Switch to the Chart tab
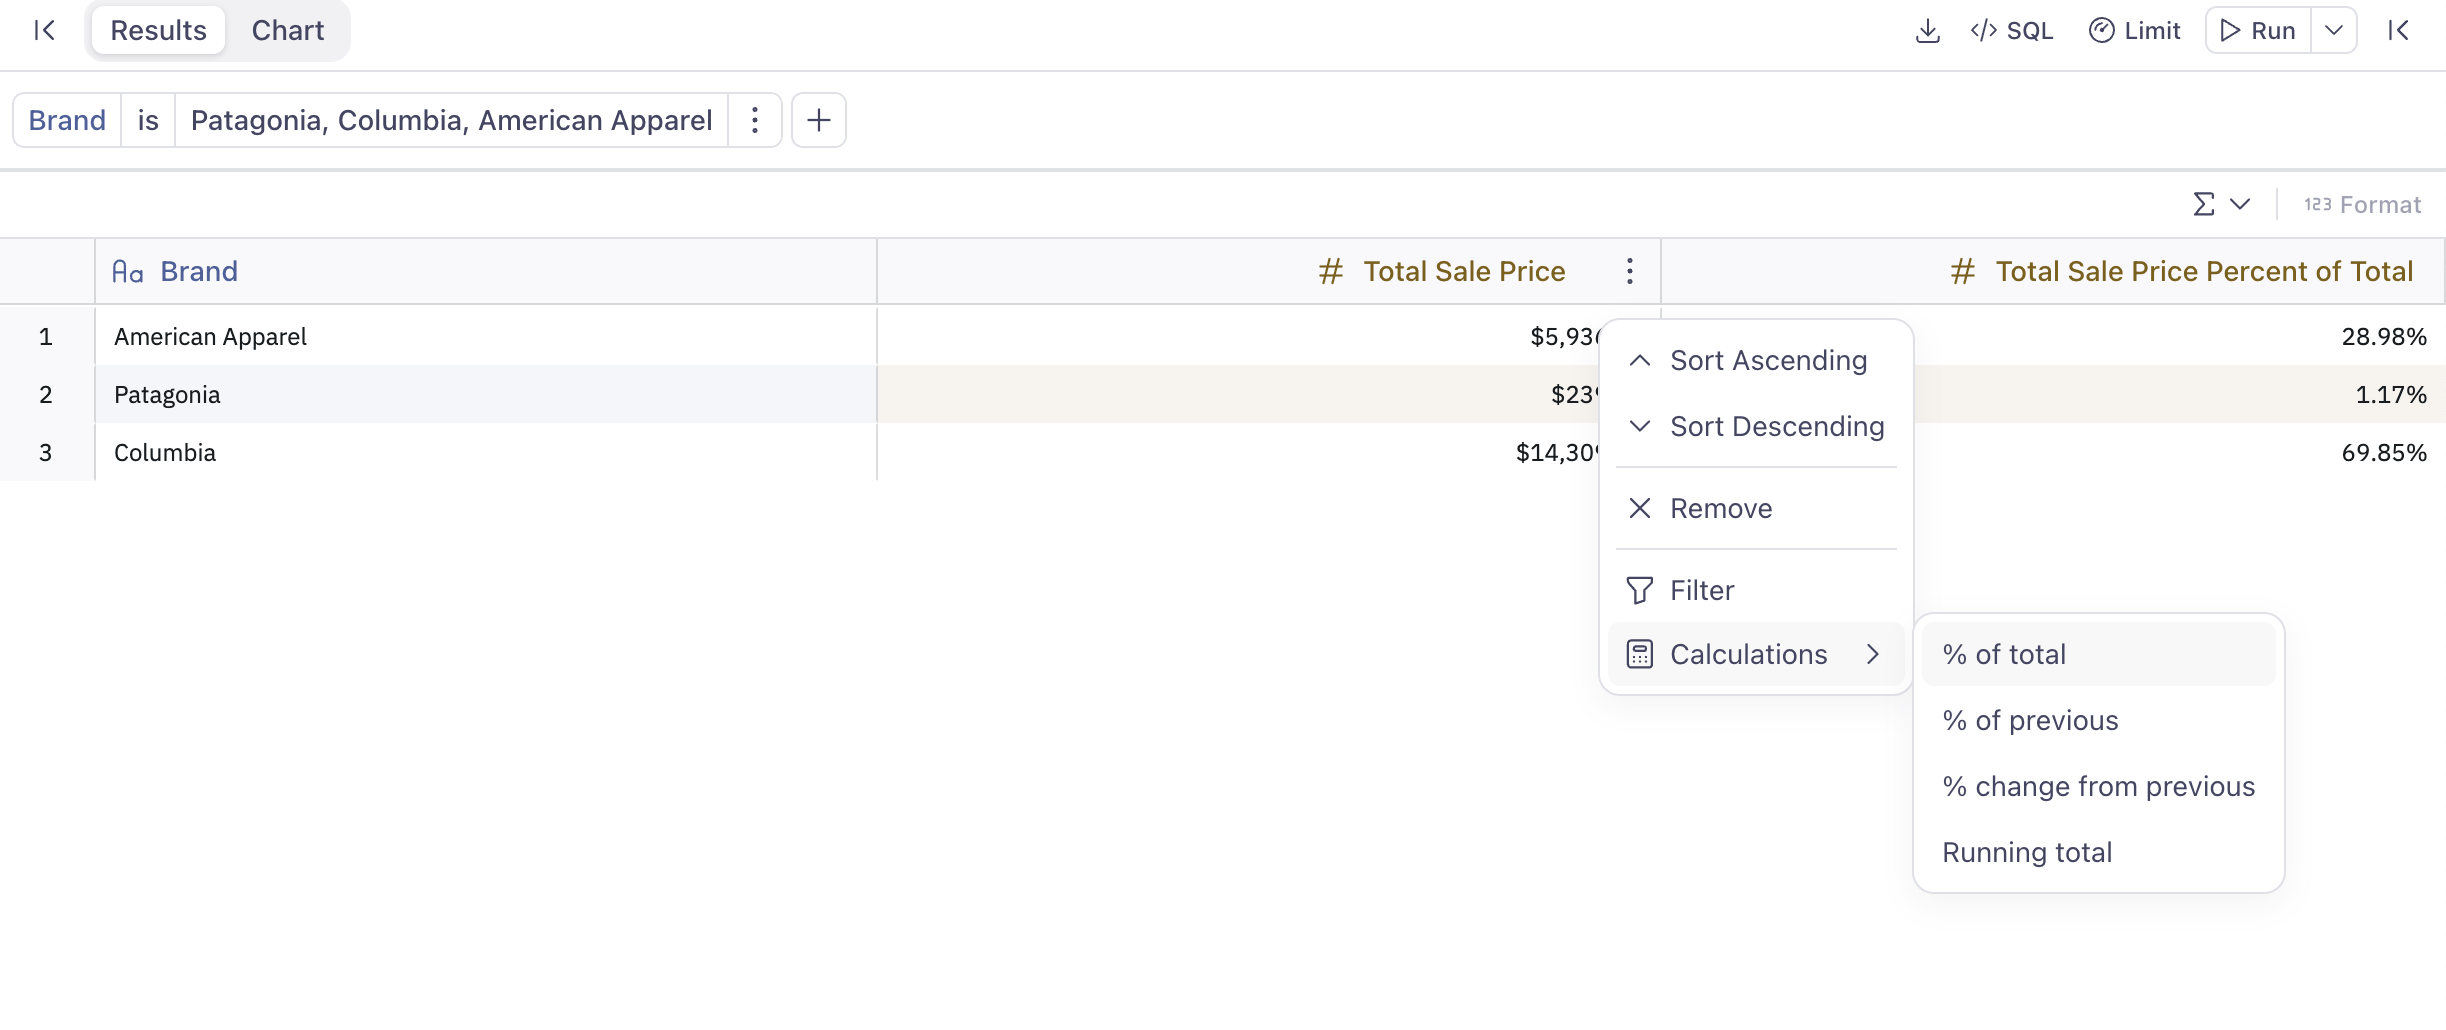 pos(288,31)
